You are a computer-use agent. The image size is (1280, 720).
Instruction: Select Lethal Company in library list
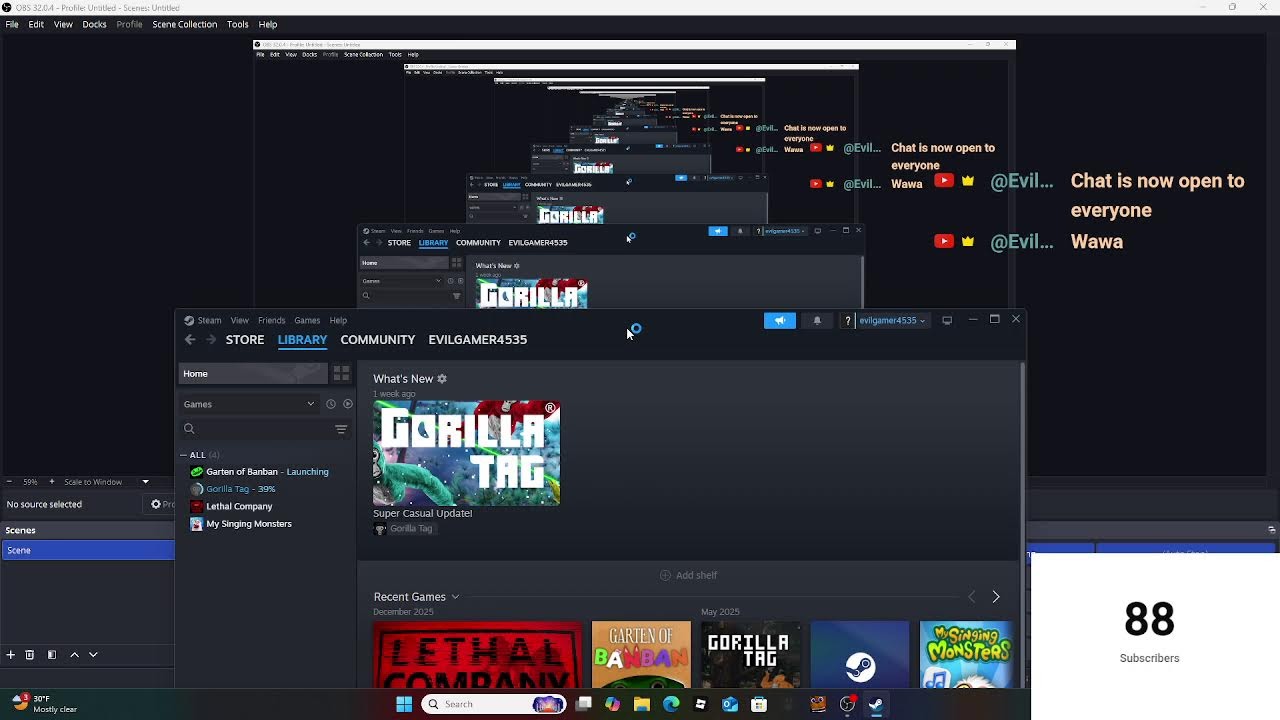[x=231, y=506]
